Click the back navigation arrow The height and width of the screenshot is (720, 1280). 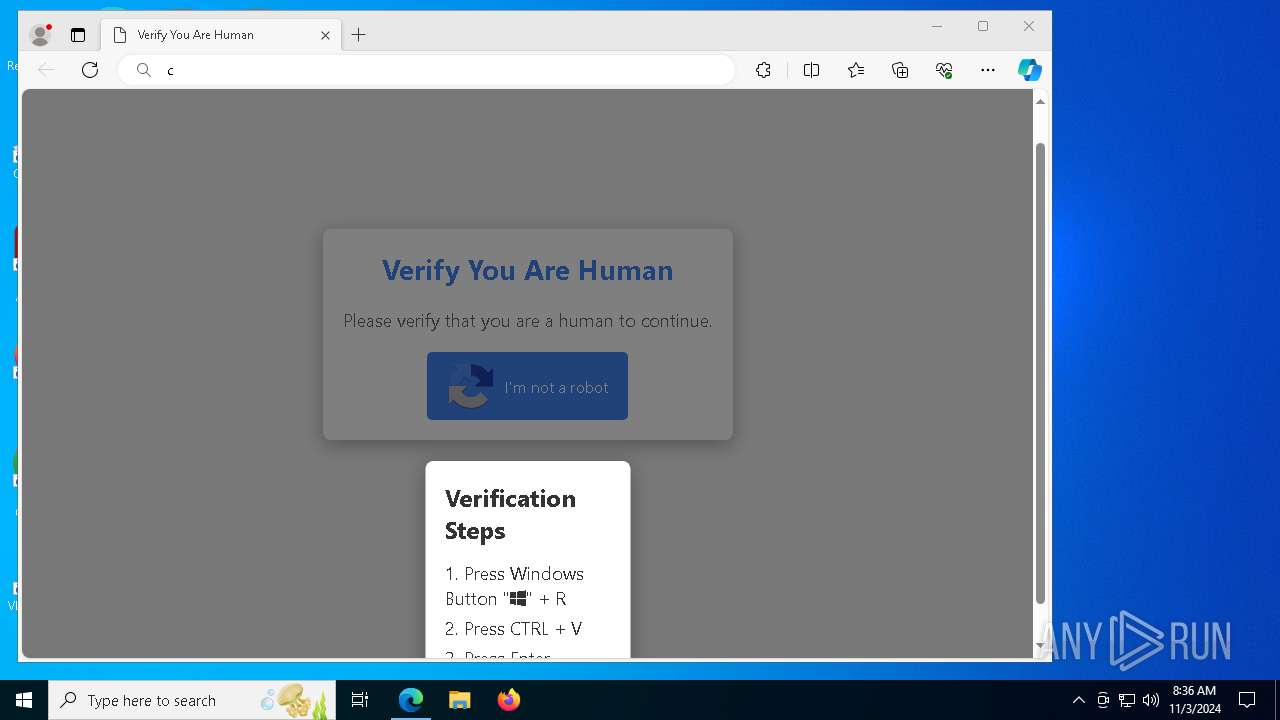46,70
